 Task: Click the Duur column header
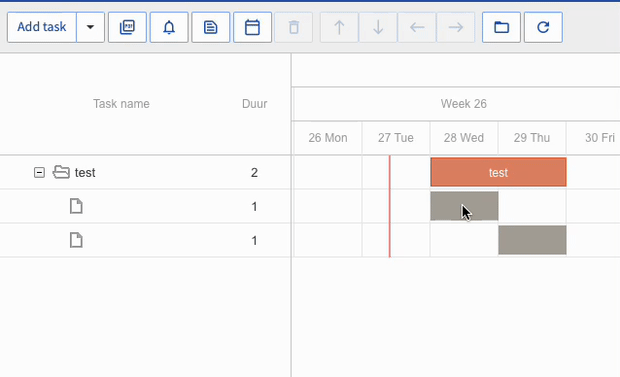coord(255,104)
